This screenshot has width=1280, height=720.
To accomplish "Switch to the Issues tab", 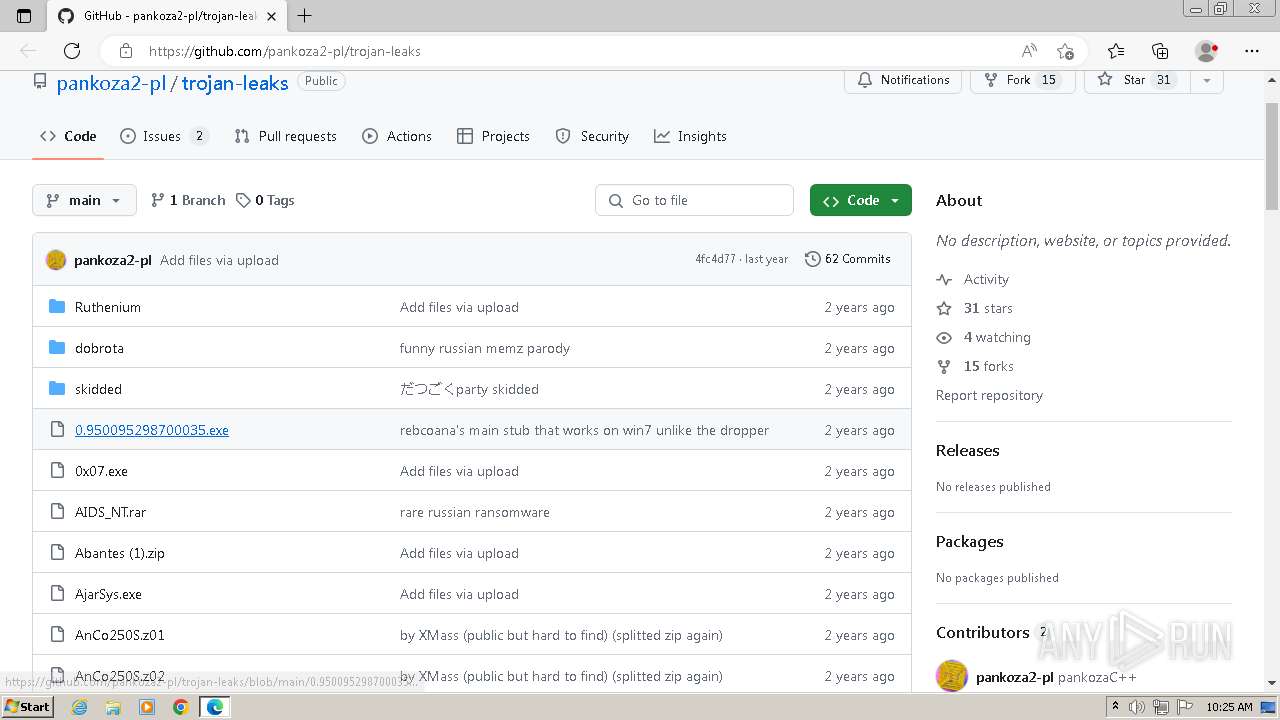I will (x=164, y=136).
